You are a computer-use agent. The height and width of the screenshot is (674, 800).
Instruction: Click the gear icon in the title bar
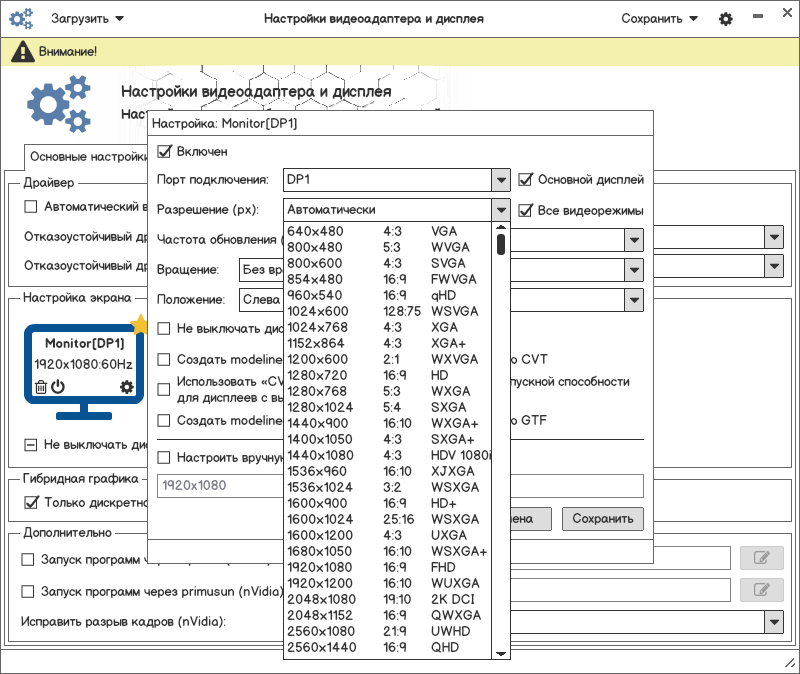tap(726, 19)
